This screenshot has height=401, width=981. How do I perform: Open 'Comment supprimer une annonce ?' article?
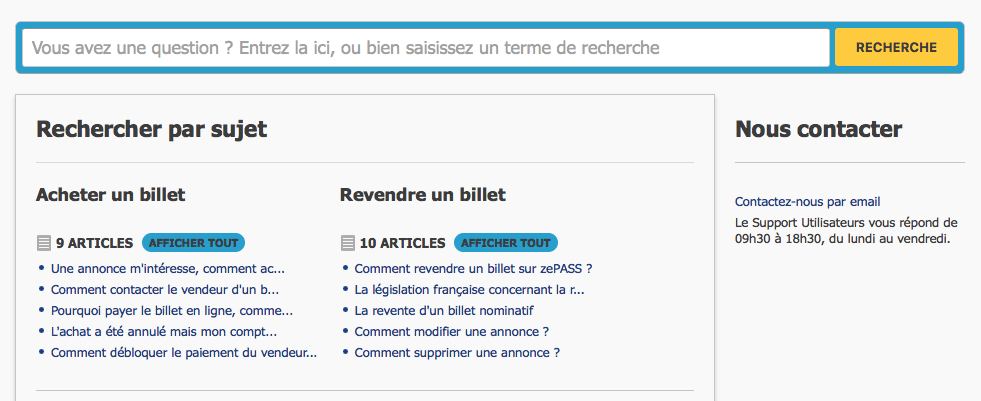coord(457,353)
